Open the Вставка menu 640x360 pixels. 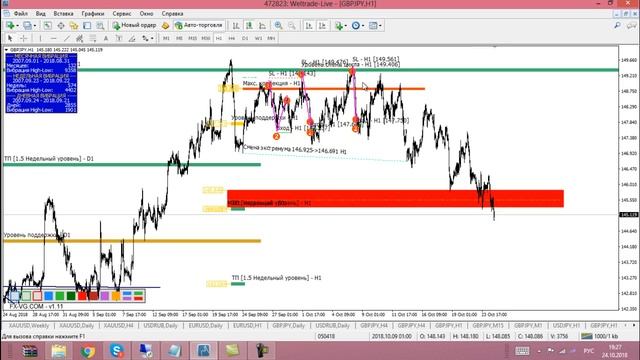63,13
